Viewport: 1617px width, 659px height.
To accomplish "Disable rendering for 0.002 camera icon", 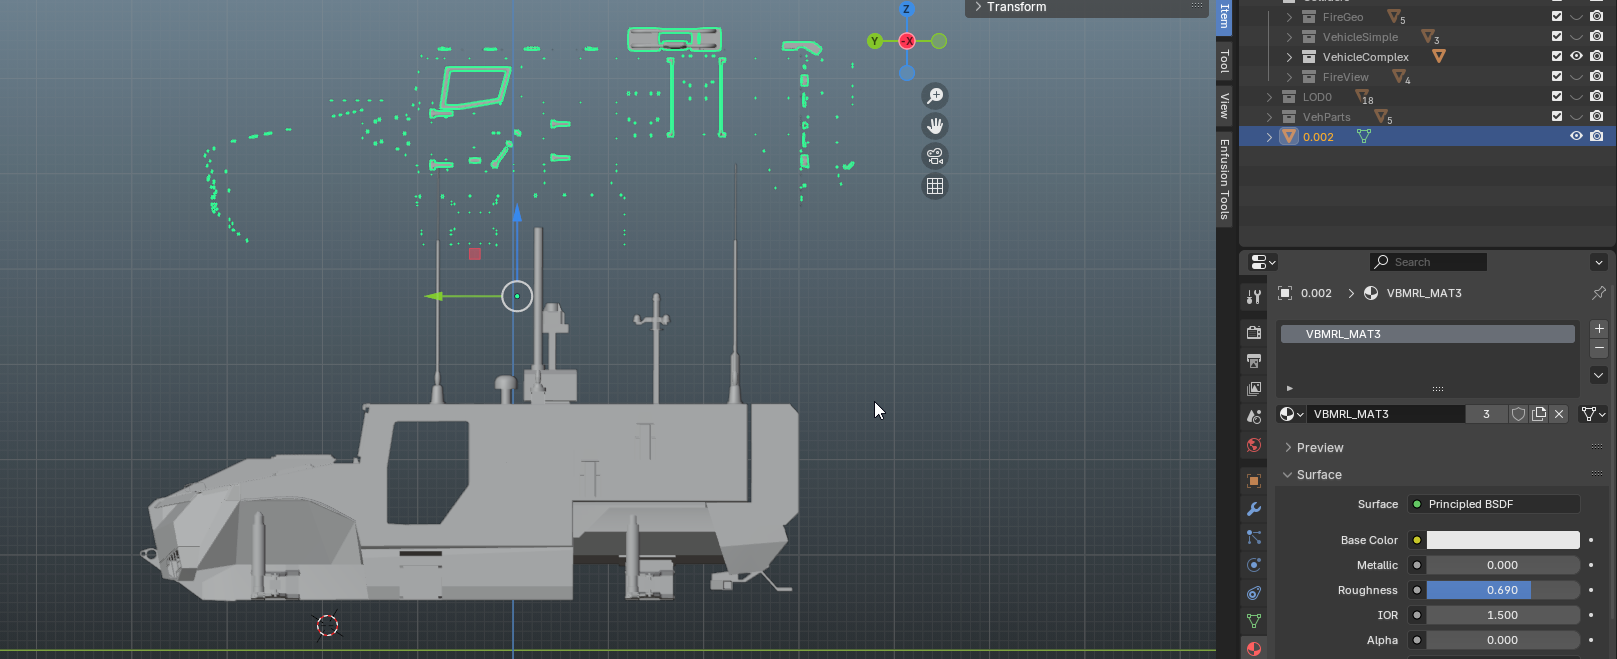I will point(1597,137).
